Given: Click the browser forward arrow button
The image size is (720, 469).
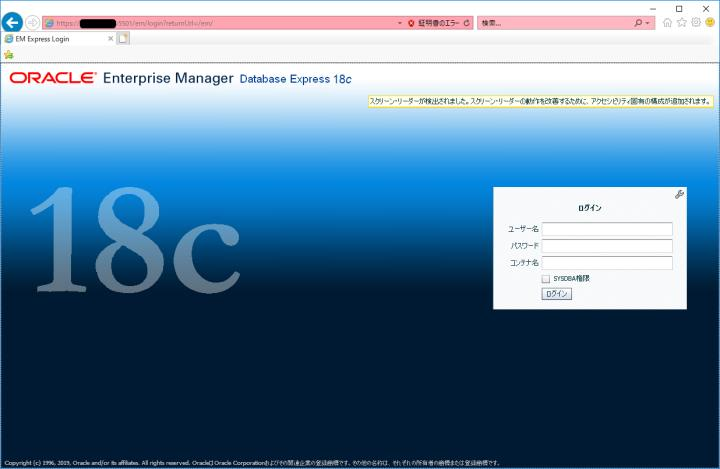Looking at the screenshot, I should (x=32, y=22).
